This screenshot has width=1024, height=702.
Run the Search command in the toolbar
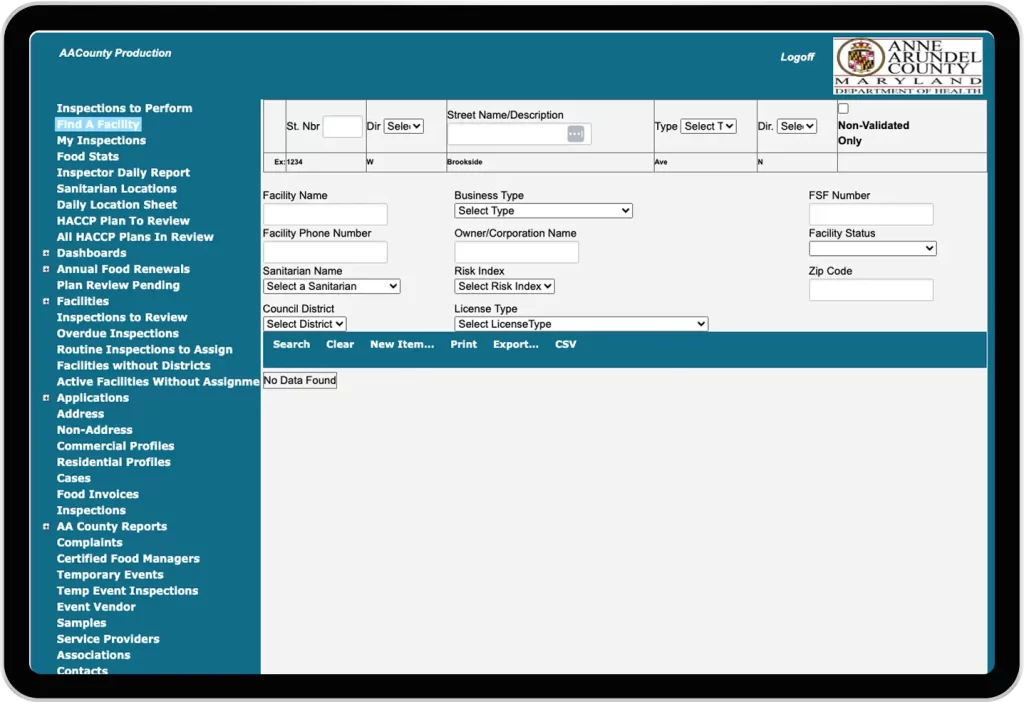[x=290, y=344]
